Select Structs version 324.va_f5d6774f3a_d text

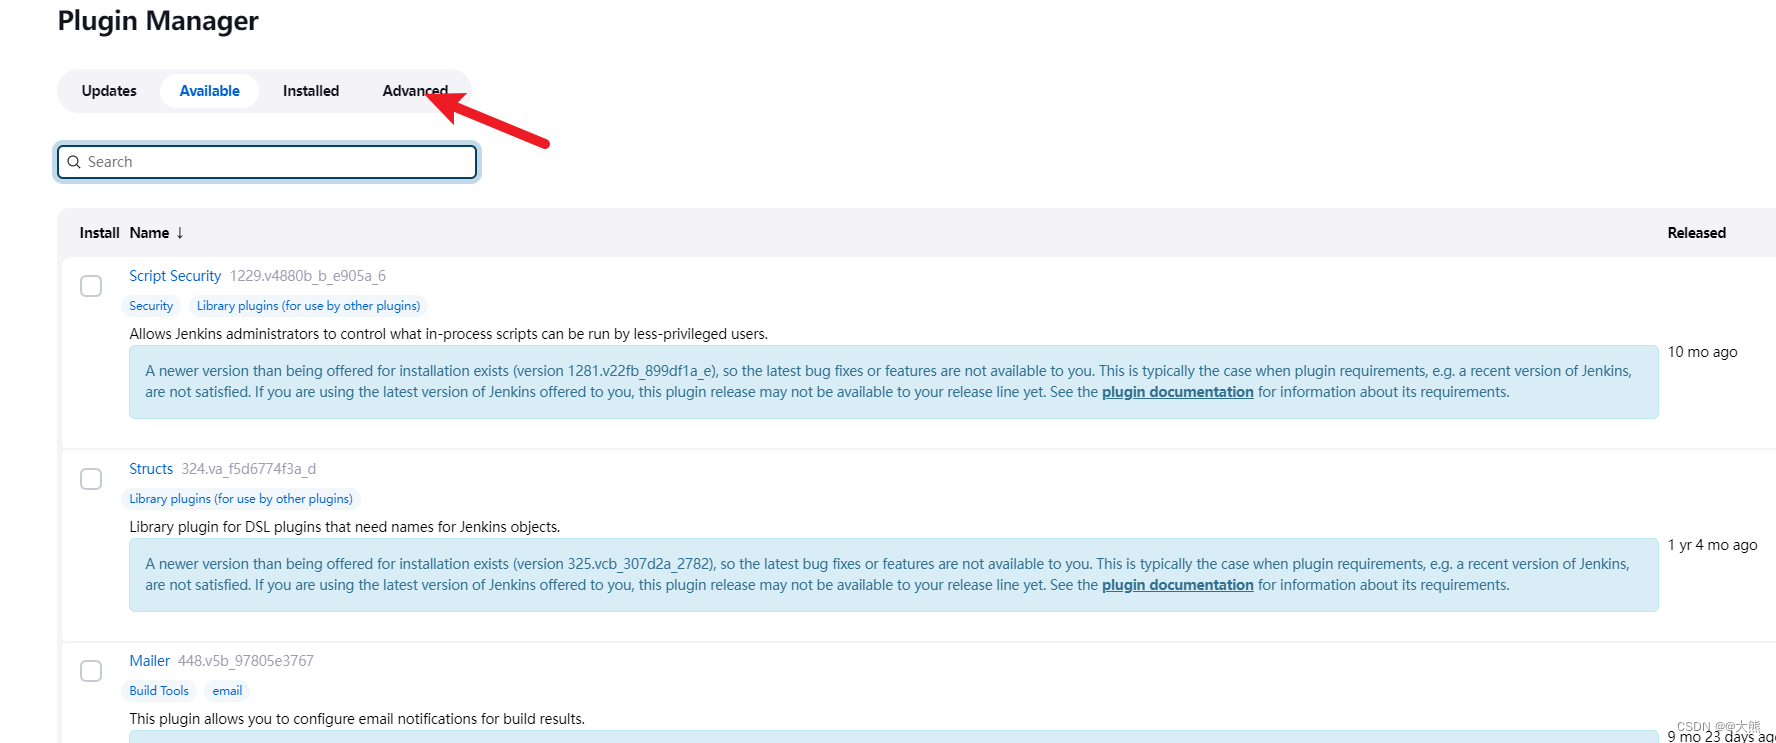(x=249, y=469)
